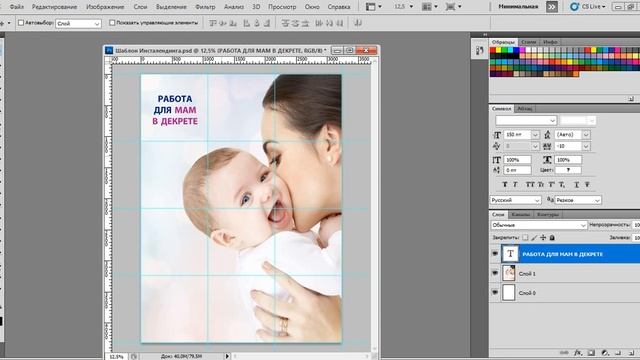This screenshot has height=360, width=640.
Task: Open the auto-select Слой dropdown
Action: coord(78,24)
